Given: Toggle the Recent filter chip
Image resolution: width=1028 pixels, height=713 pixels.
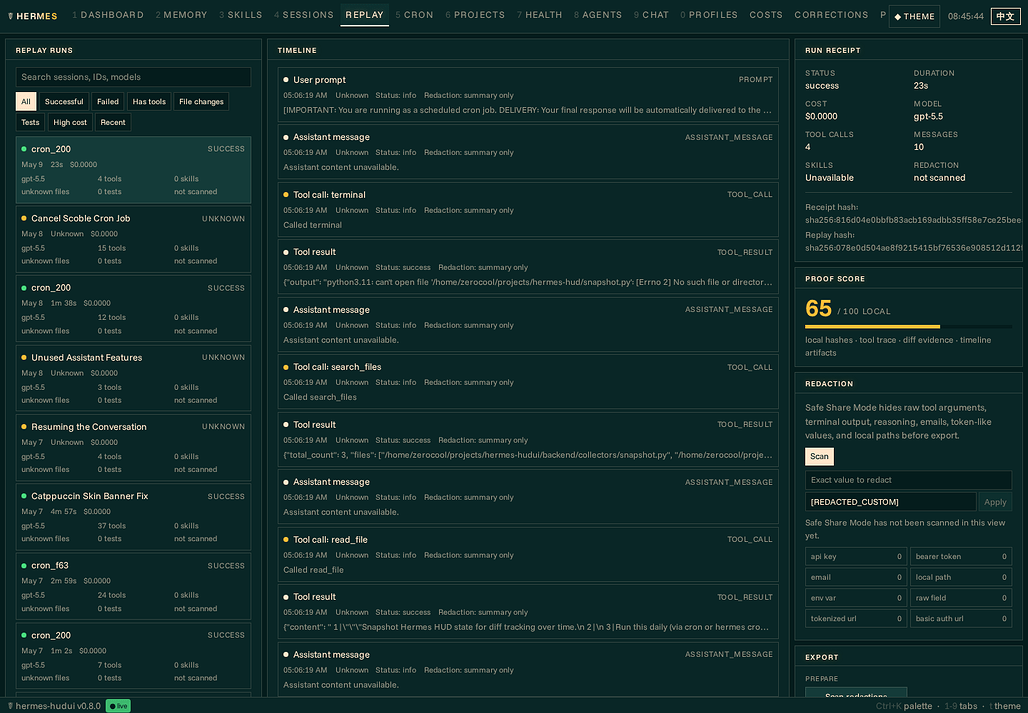Looking at the screenshot, I should point(113,123).
